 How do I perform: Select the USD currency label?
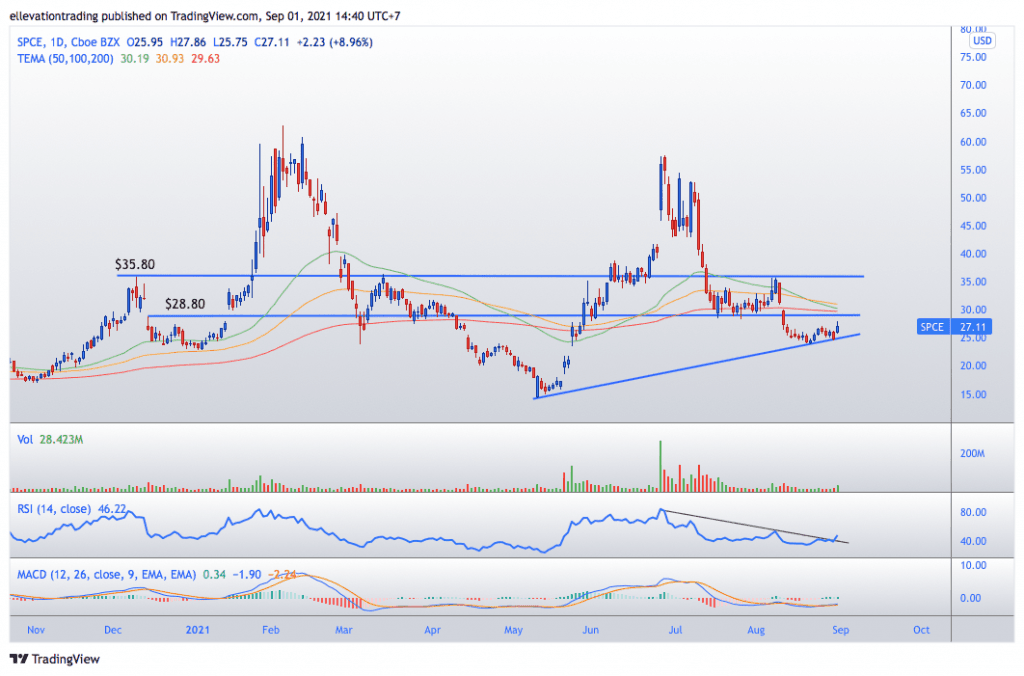(983, 41)
